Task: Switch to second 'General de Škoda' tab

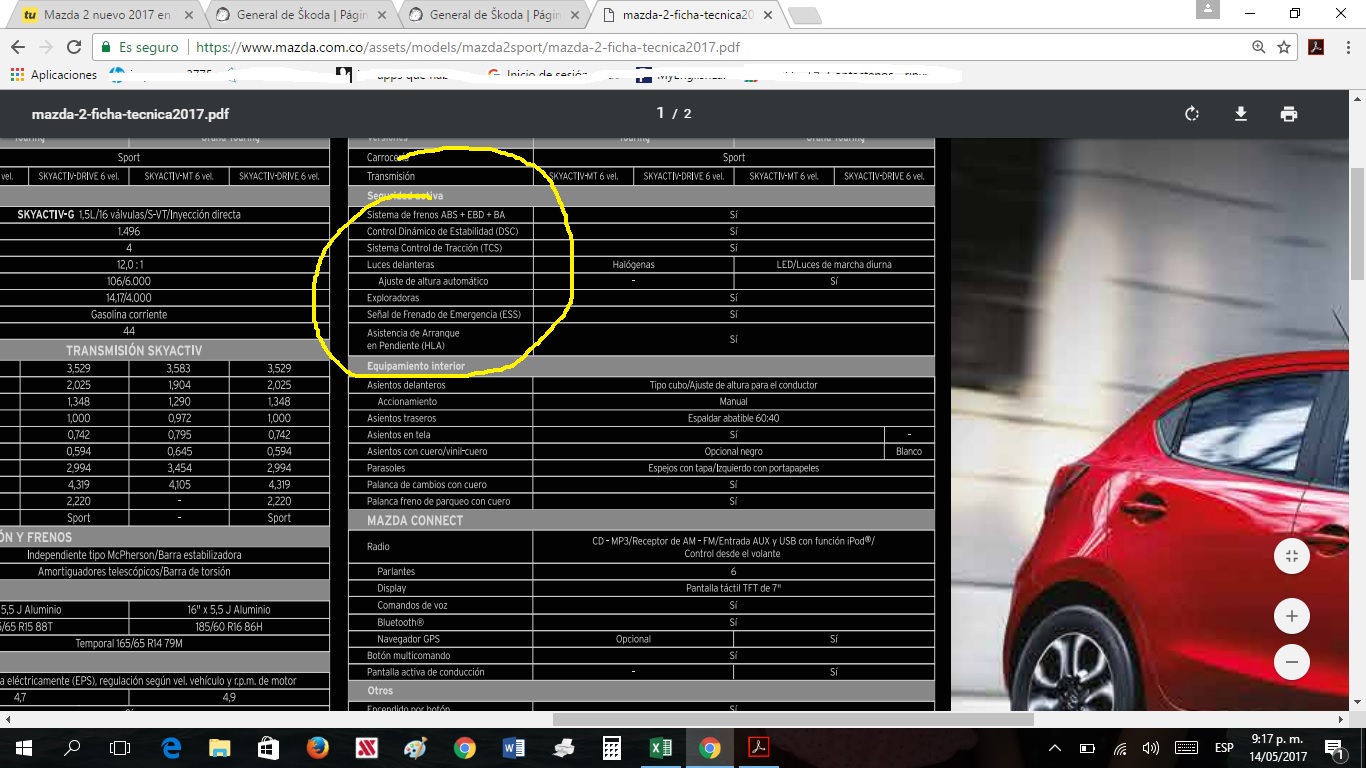Action: [x=493, y=15]
